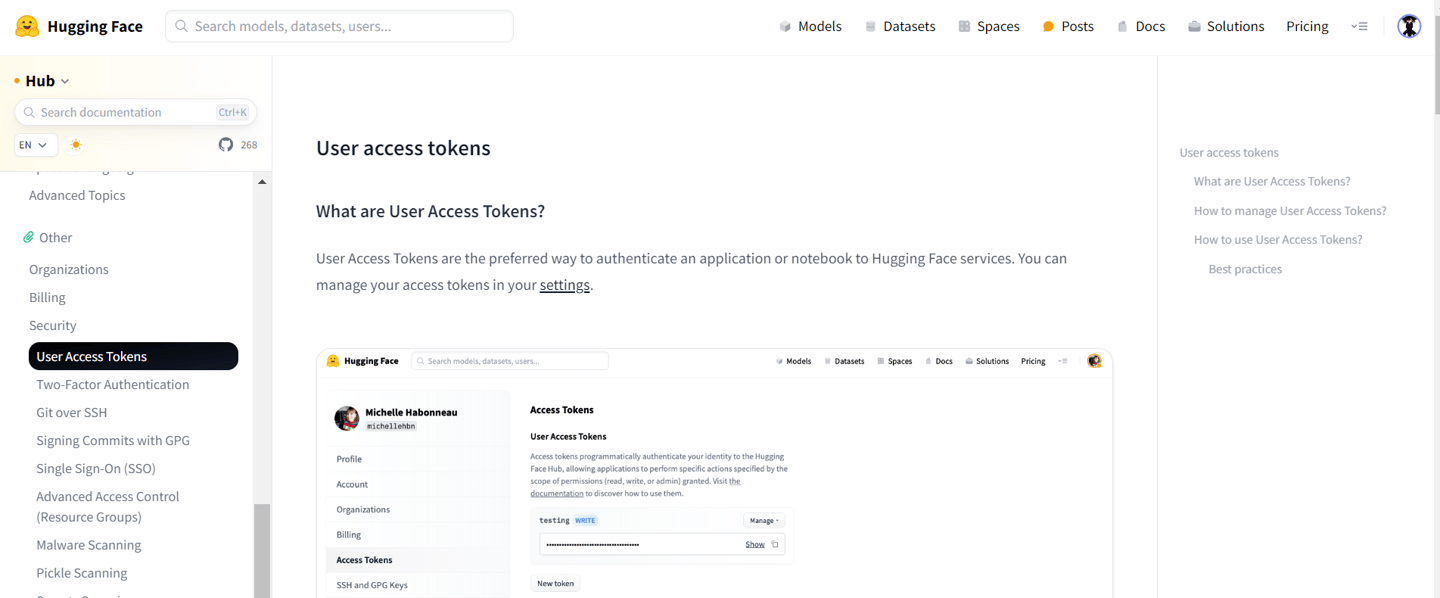This screenshot has height=598, width=1440.
Task: Open Git over SSH page
Action: click(72, 412)
